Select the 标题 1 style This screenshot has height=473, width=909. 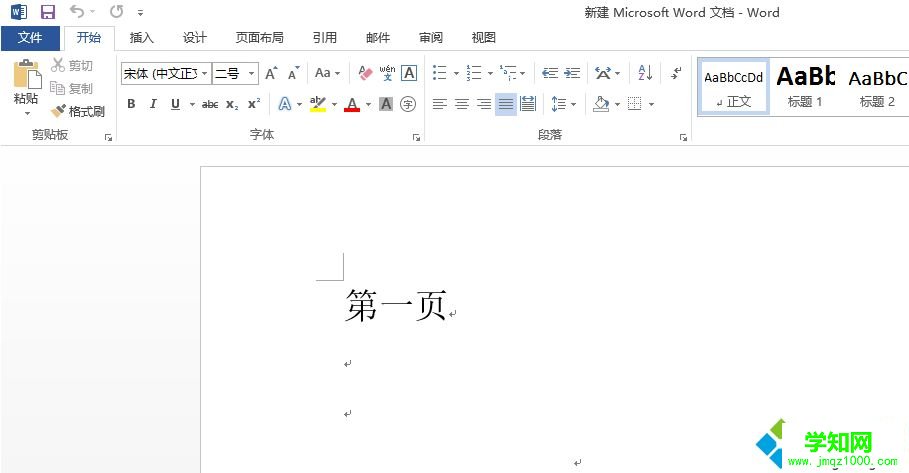point(805,87)
